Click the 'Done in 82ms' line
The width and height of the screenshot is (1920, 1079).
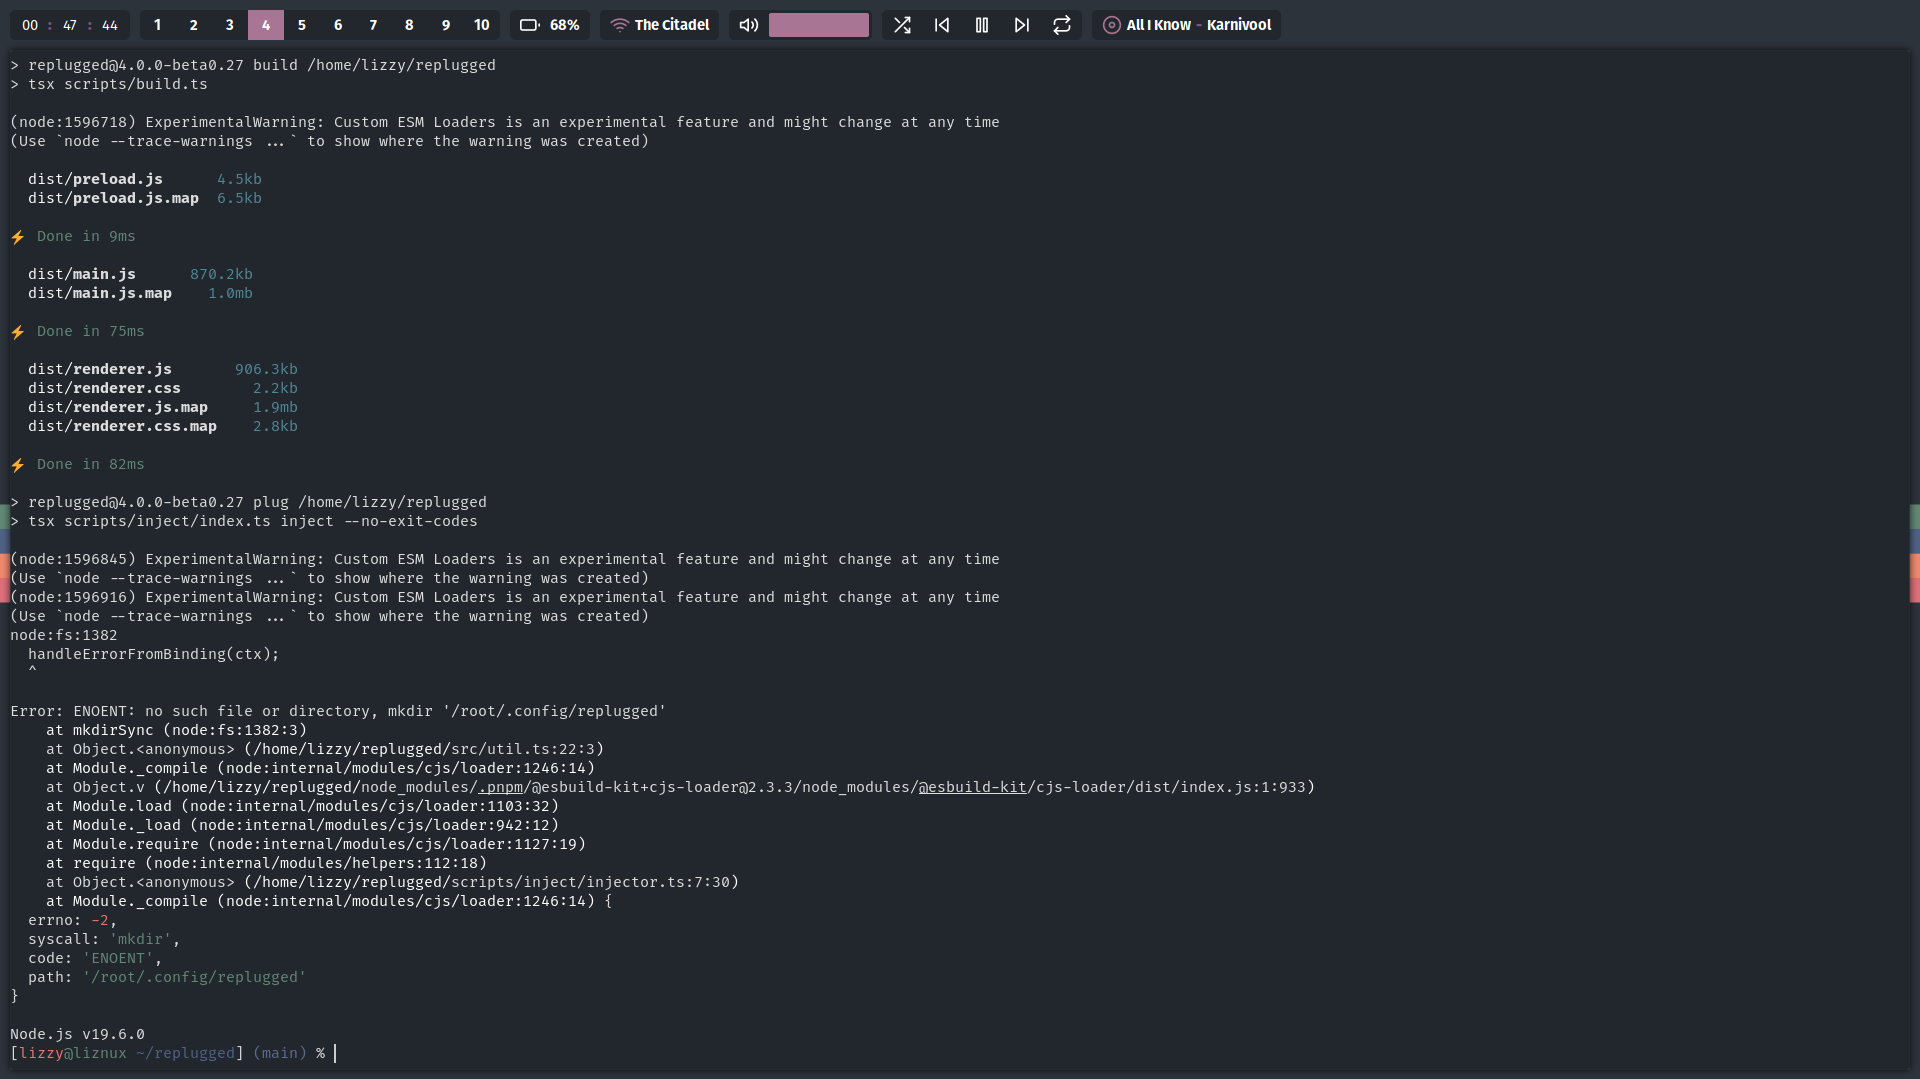pos(90,464)
